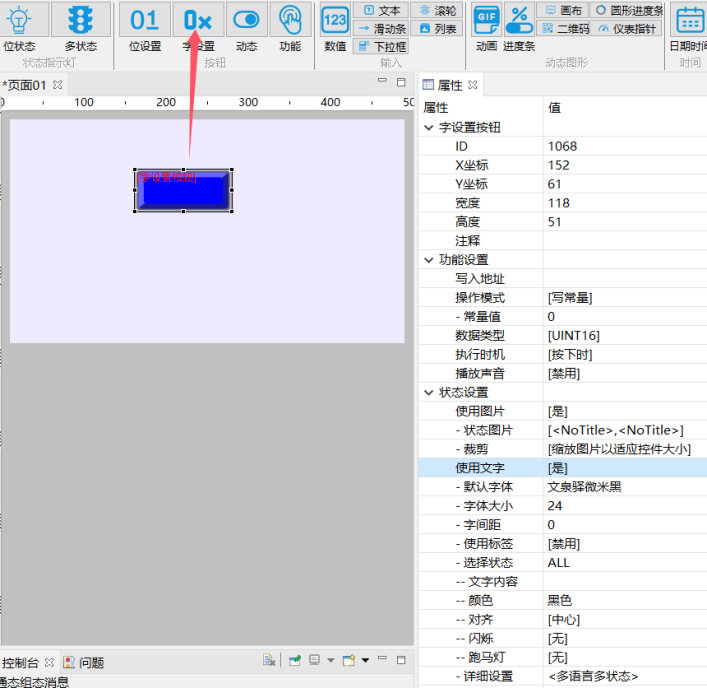
Task: Open the 下拉框 dropdown control tool
Action: pyautogui.click(x=381, y=46)
